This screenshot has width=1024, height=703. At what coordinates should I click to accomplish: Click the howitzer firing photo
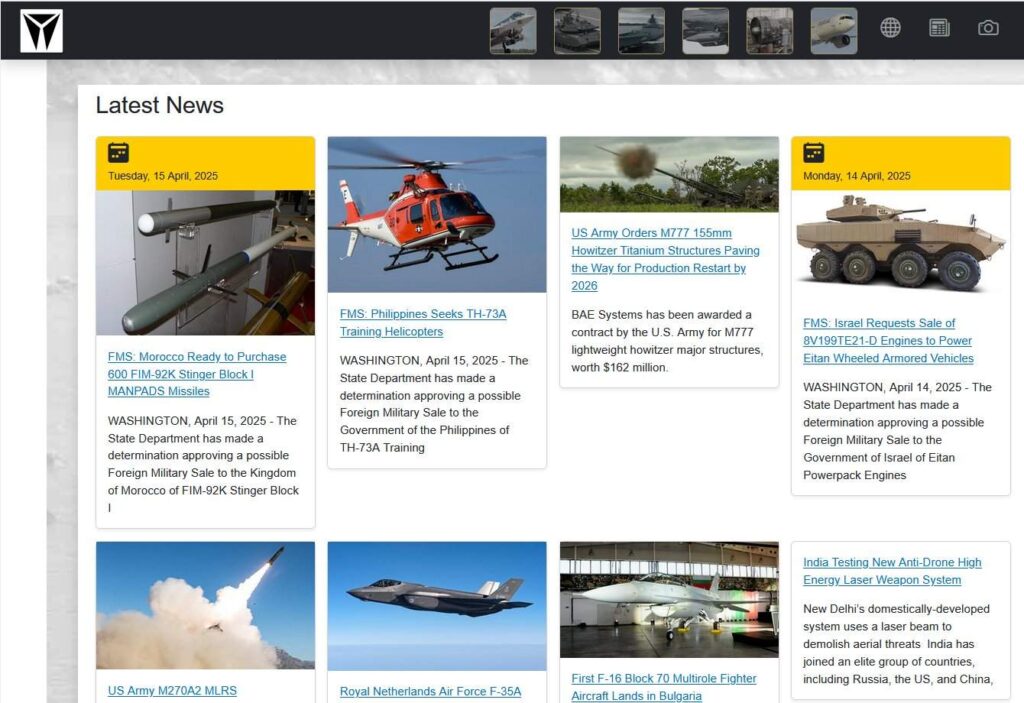[669, 174]
